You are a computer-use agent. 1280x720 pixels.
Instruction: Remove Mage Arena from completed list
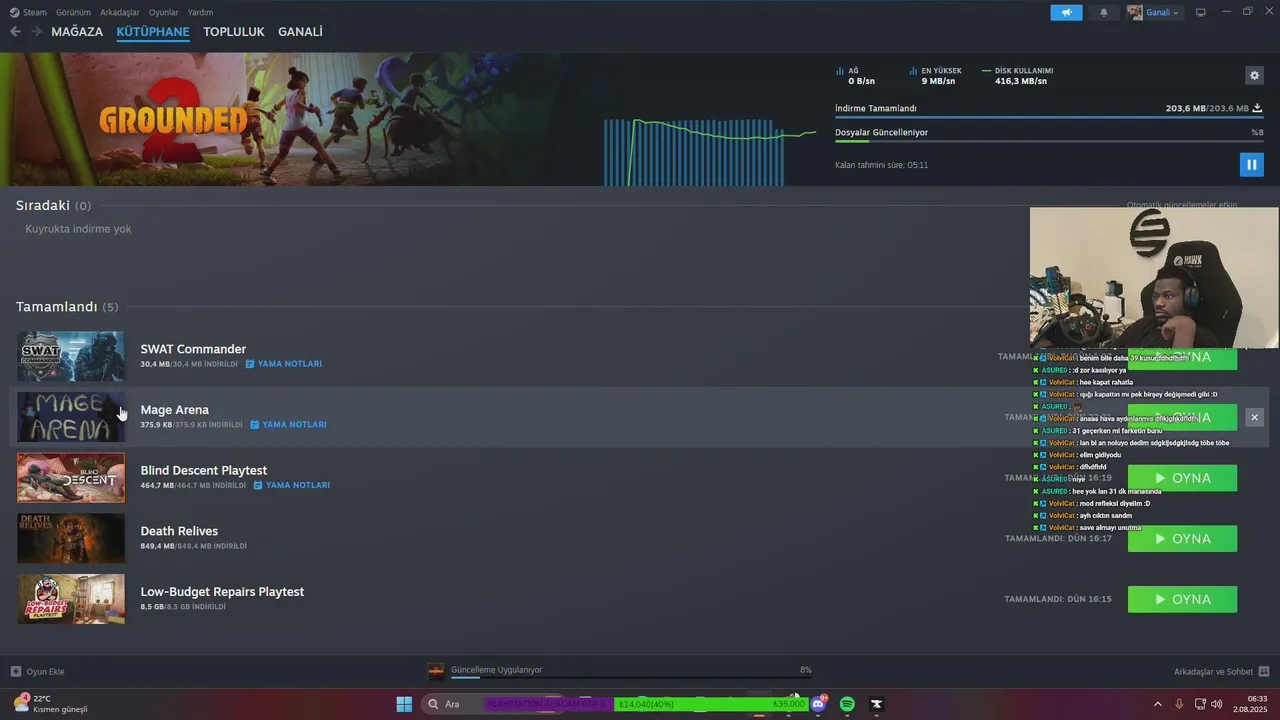1254,417
